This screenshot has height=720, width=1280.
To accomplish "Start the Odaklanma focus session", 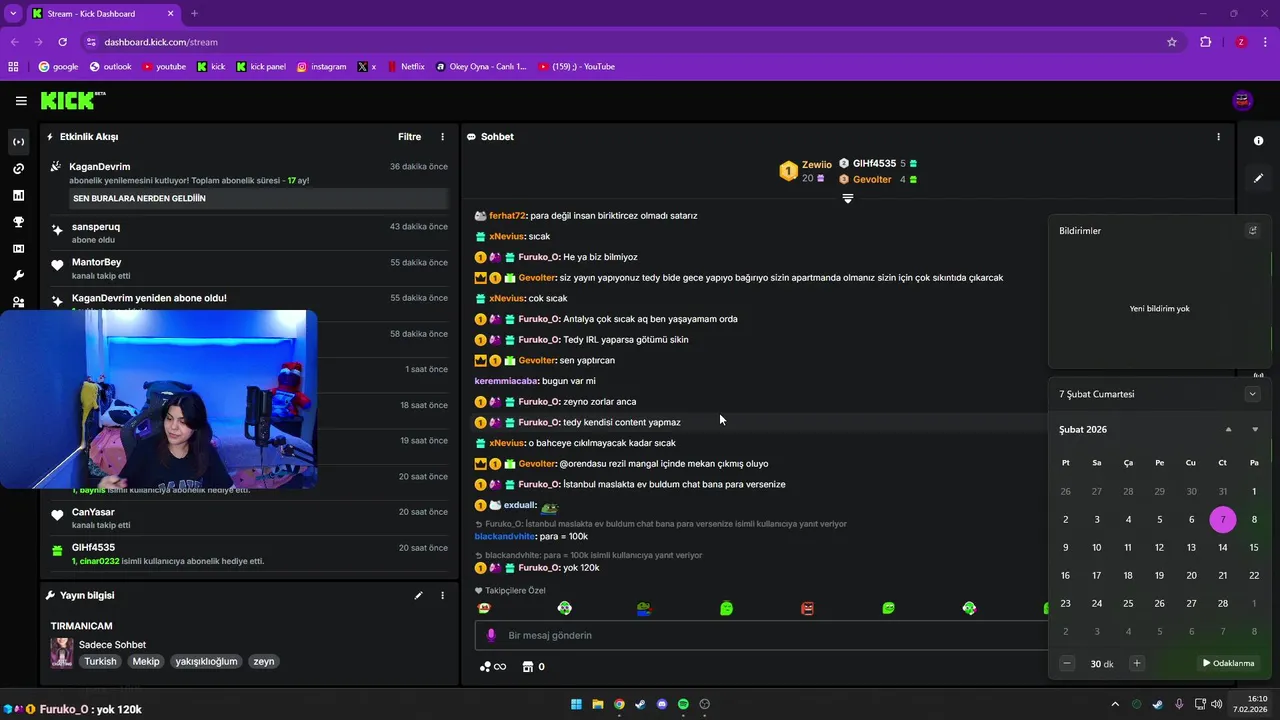I will 1229,663.
